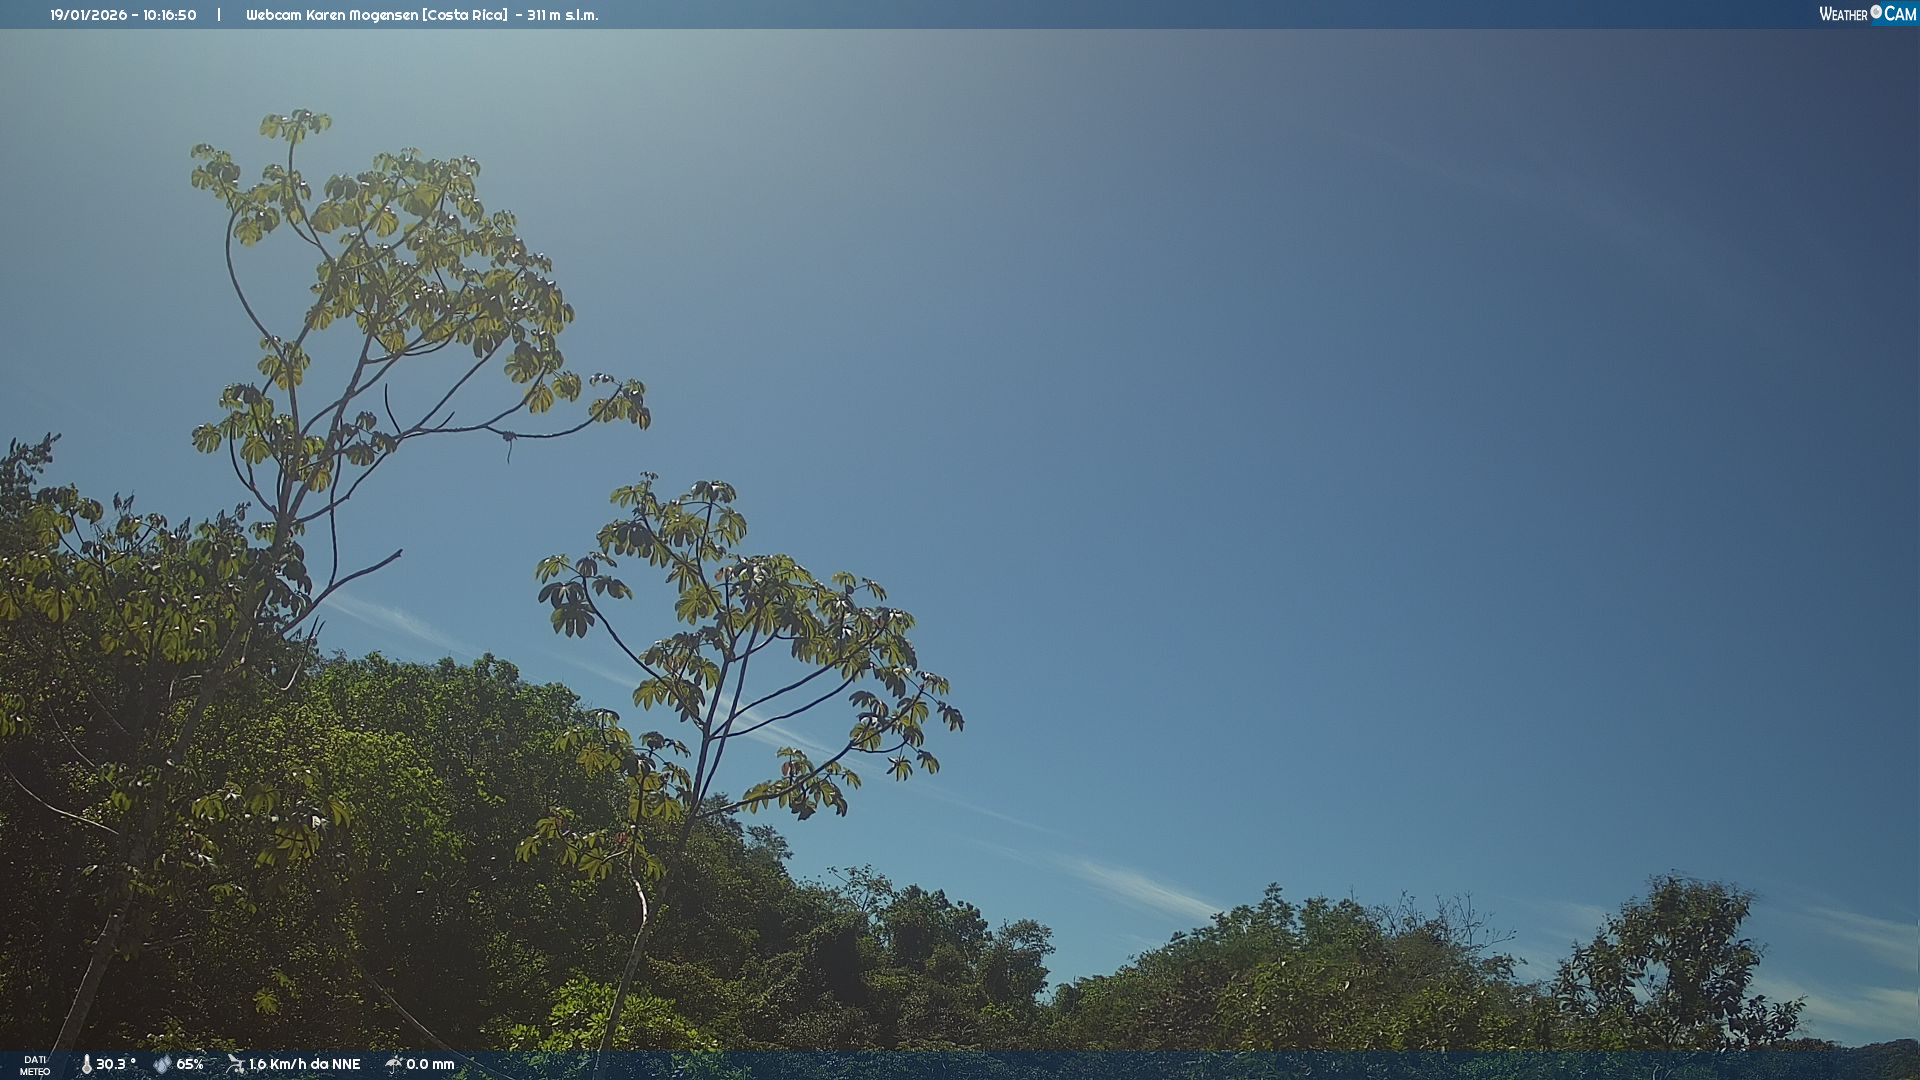Click the 311 m s.l.m. altitude text

click(x=562, y=15)
